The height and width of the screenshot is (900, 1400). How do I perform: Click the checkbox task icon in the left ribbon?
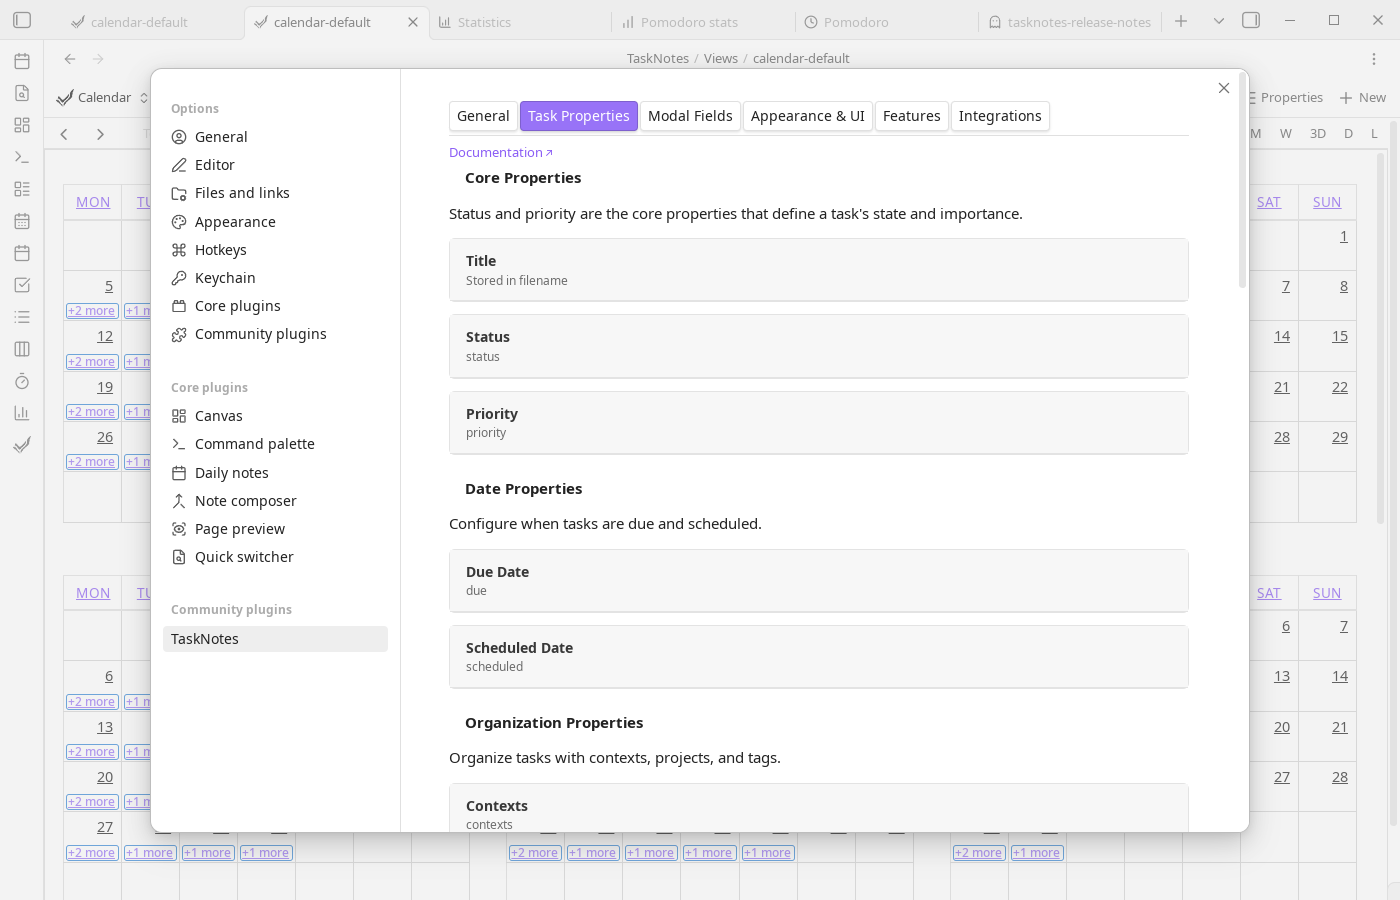click(22, 285)
